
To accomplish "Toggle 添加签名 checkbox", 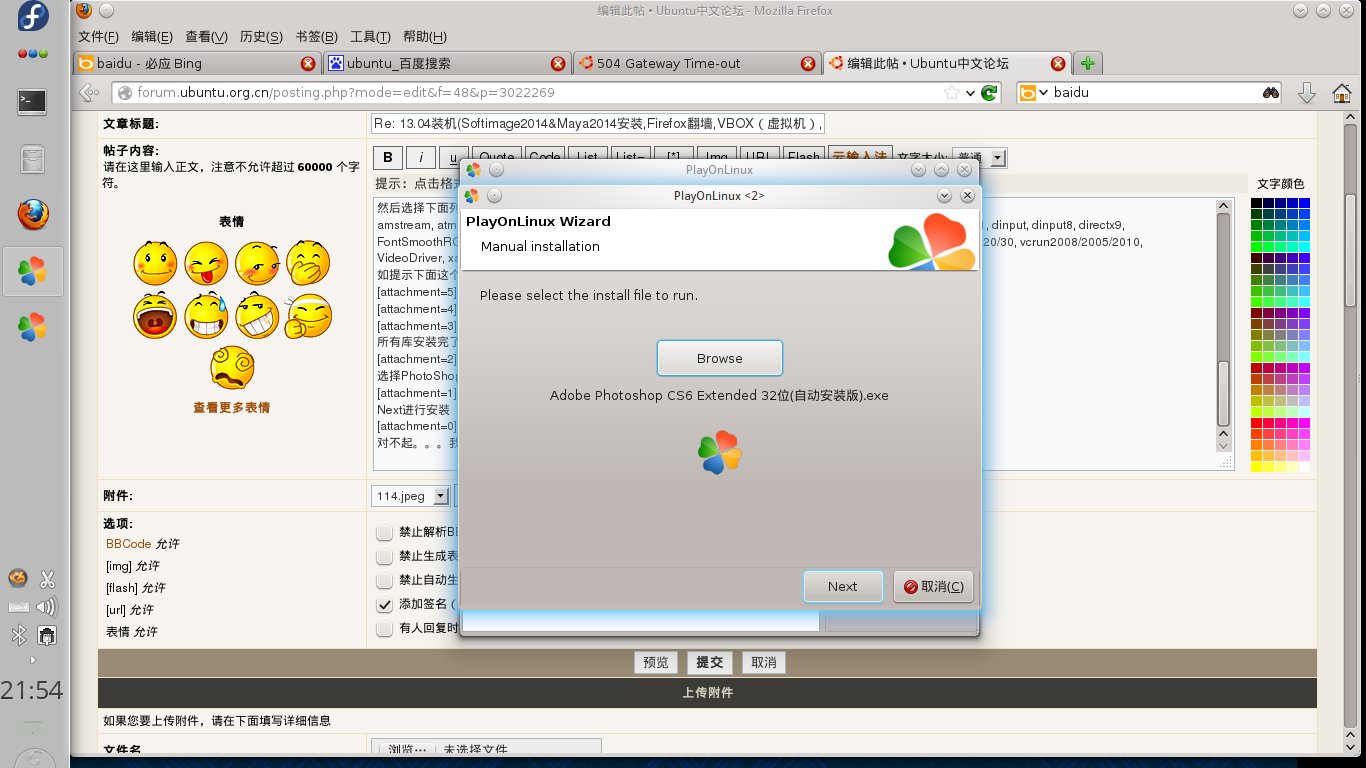I will 384,605.
